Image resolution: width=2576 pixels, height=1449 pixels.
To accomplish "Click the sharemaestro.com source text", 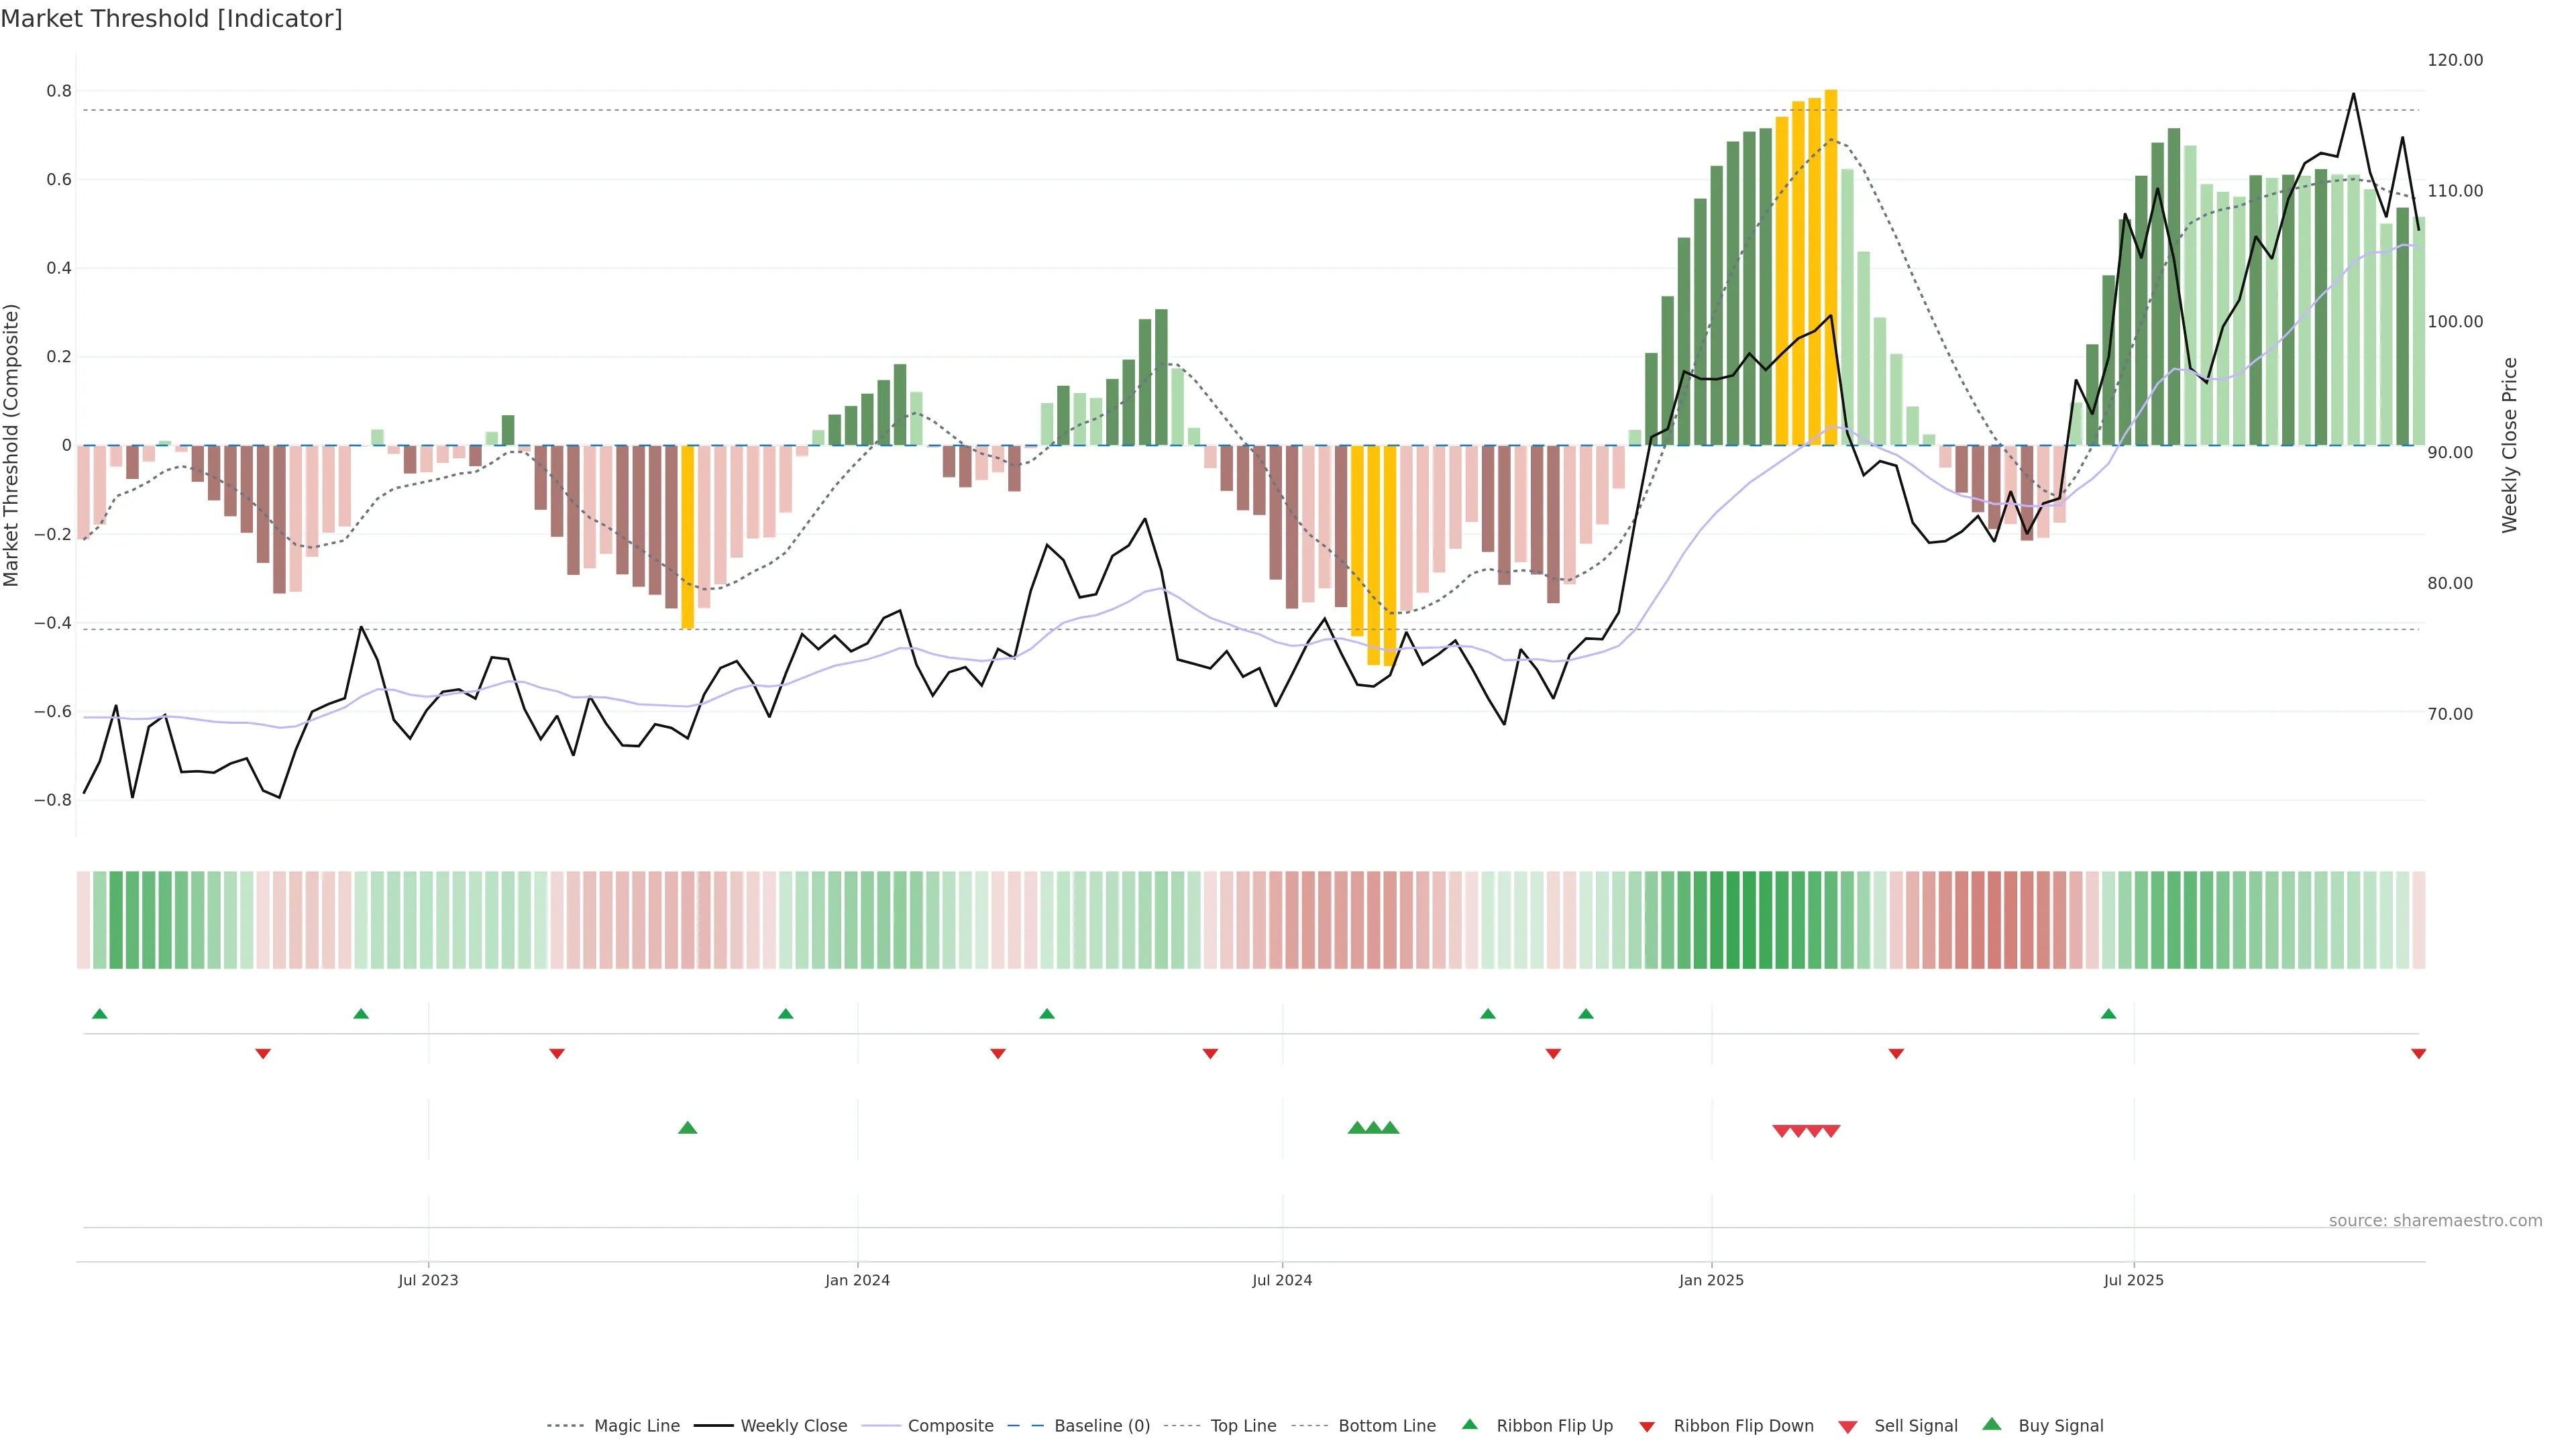I will (x=2435, y=1221).
